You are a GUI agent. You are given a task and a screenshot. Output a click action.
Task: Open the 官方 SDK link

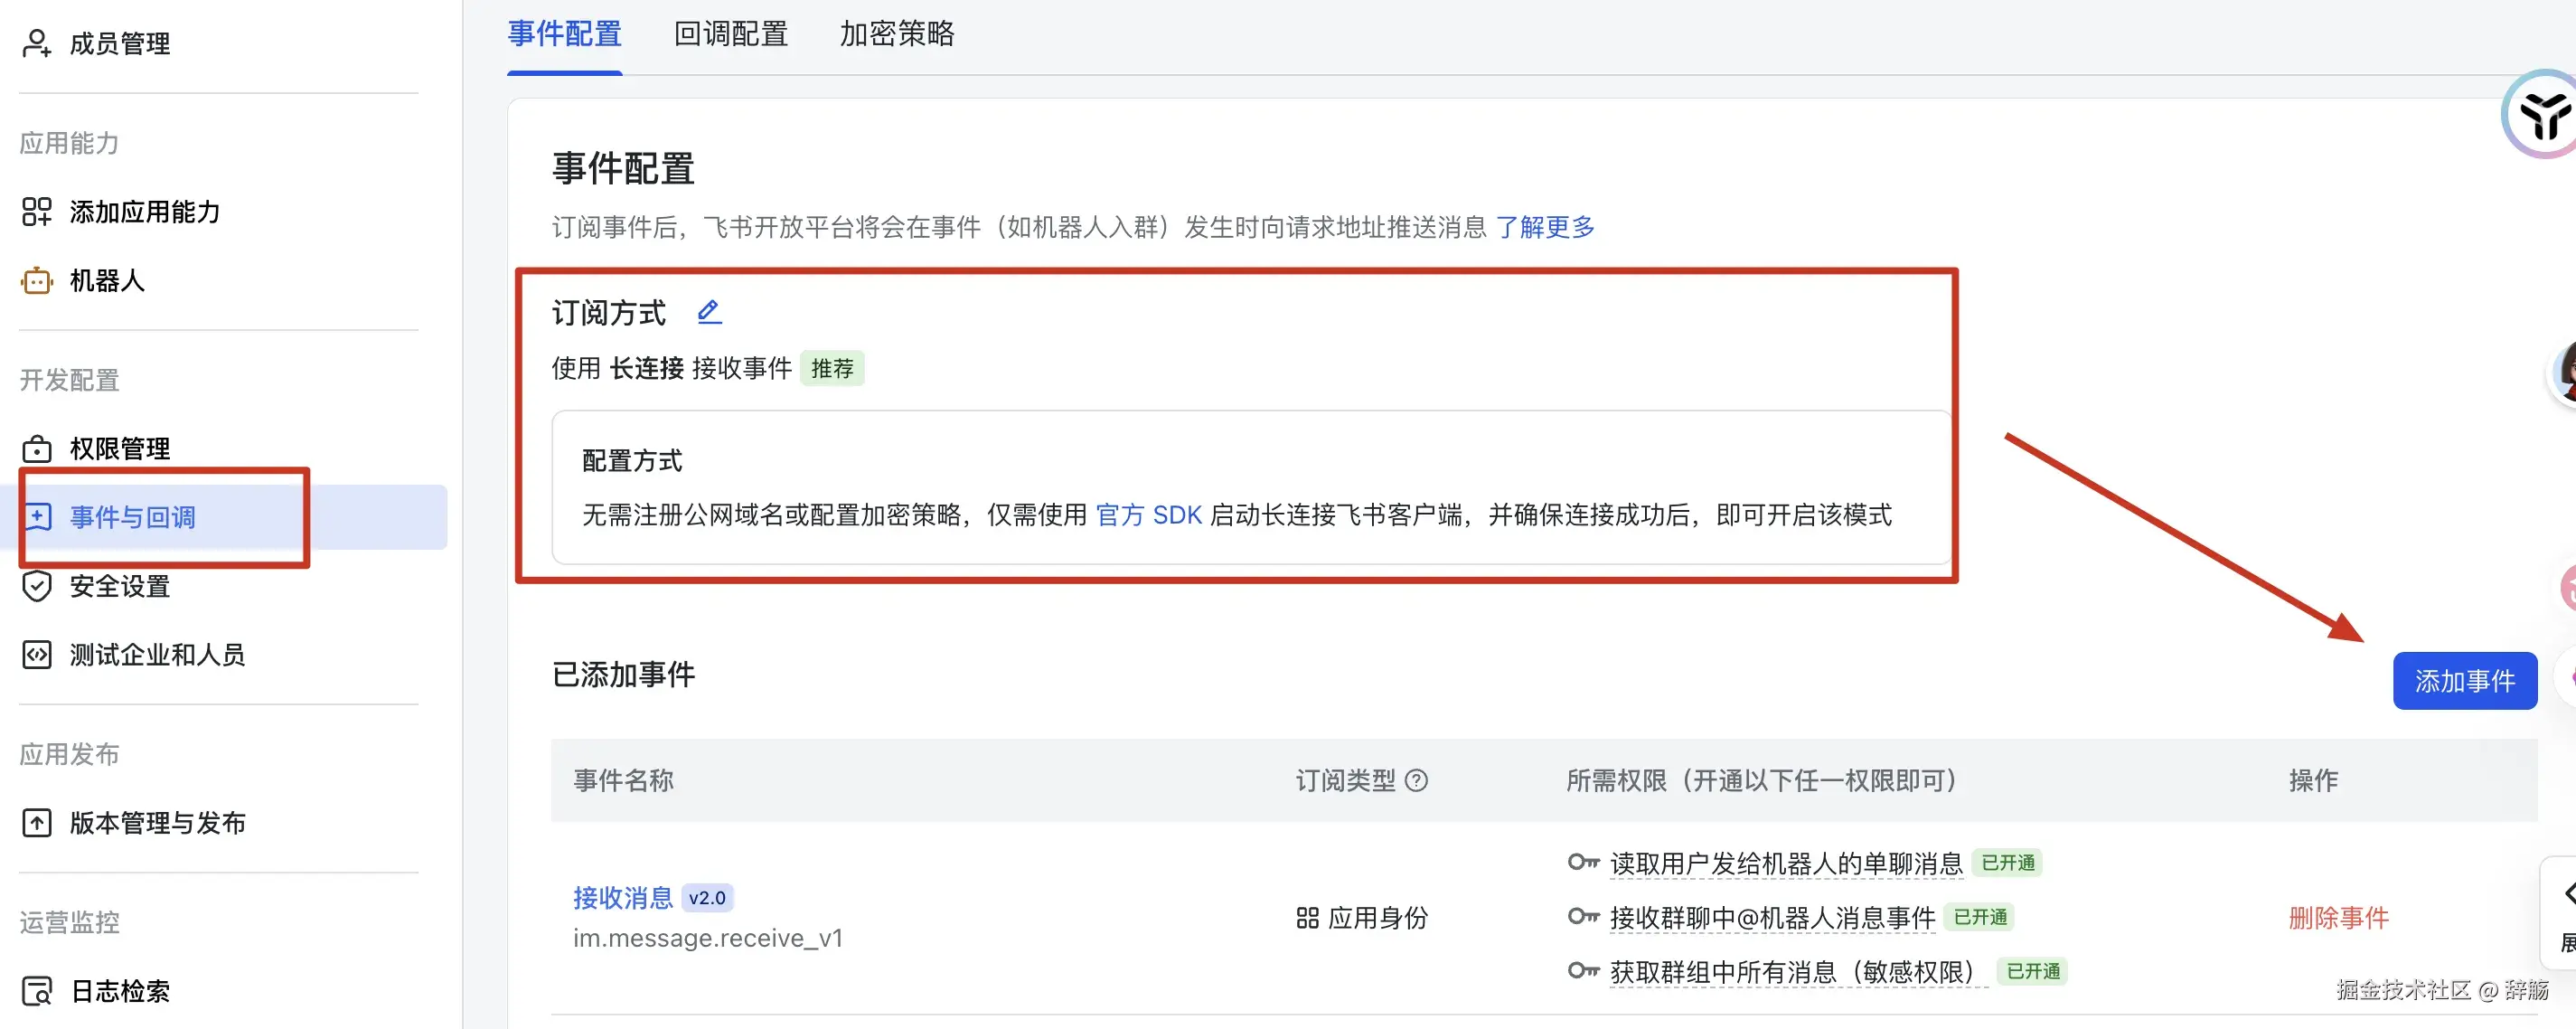click(1148, 515)
